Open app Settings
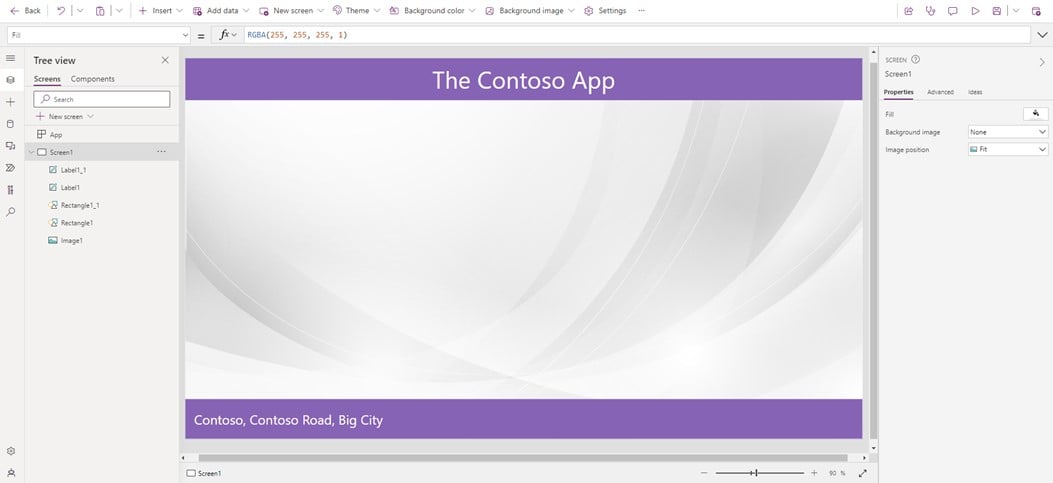 pos(605,11)
